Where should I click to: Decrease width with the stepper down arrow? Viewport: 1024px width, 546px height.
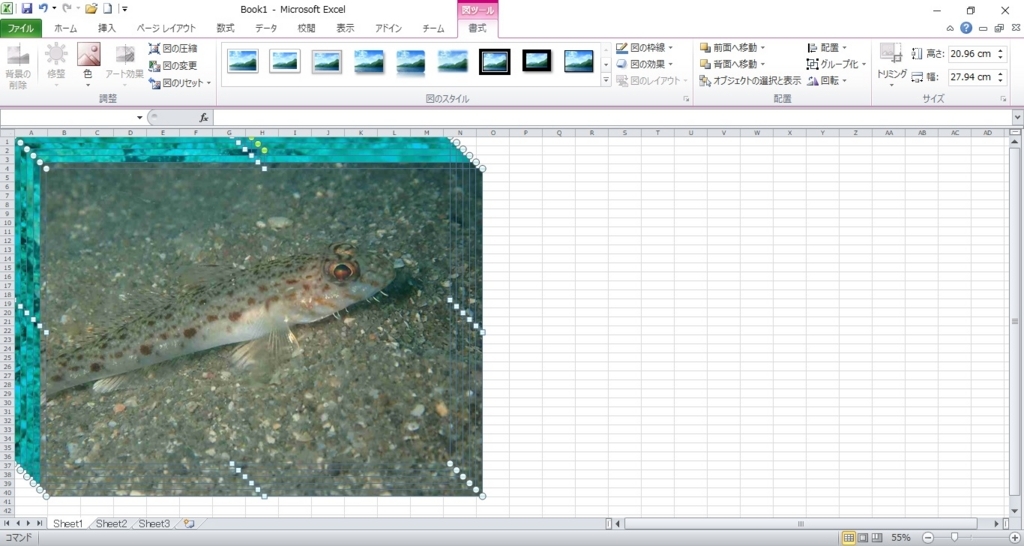coord(1000,81)
